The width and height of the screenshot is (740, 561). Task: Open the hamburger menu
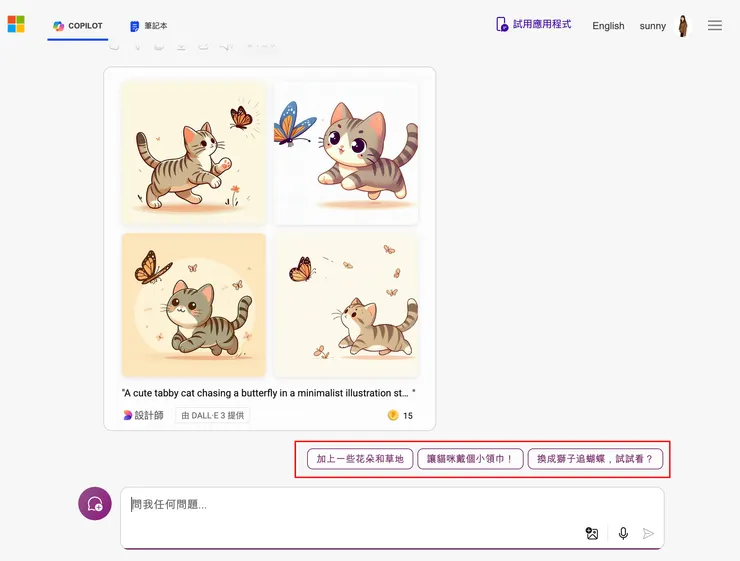[715, 25]
